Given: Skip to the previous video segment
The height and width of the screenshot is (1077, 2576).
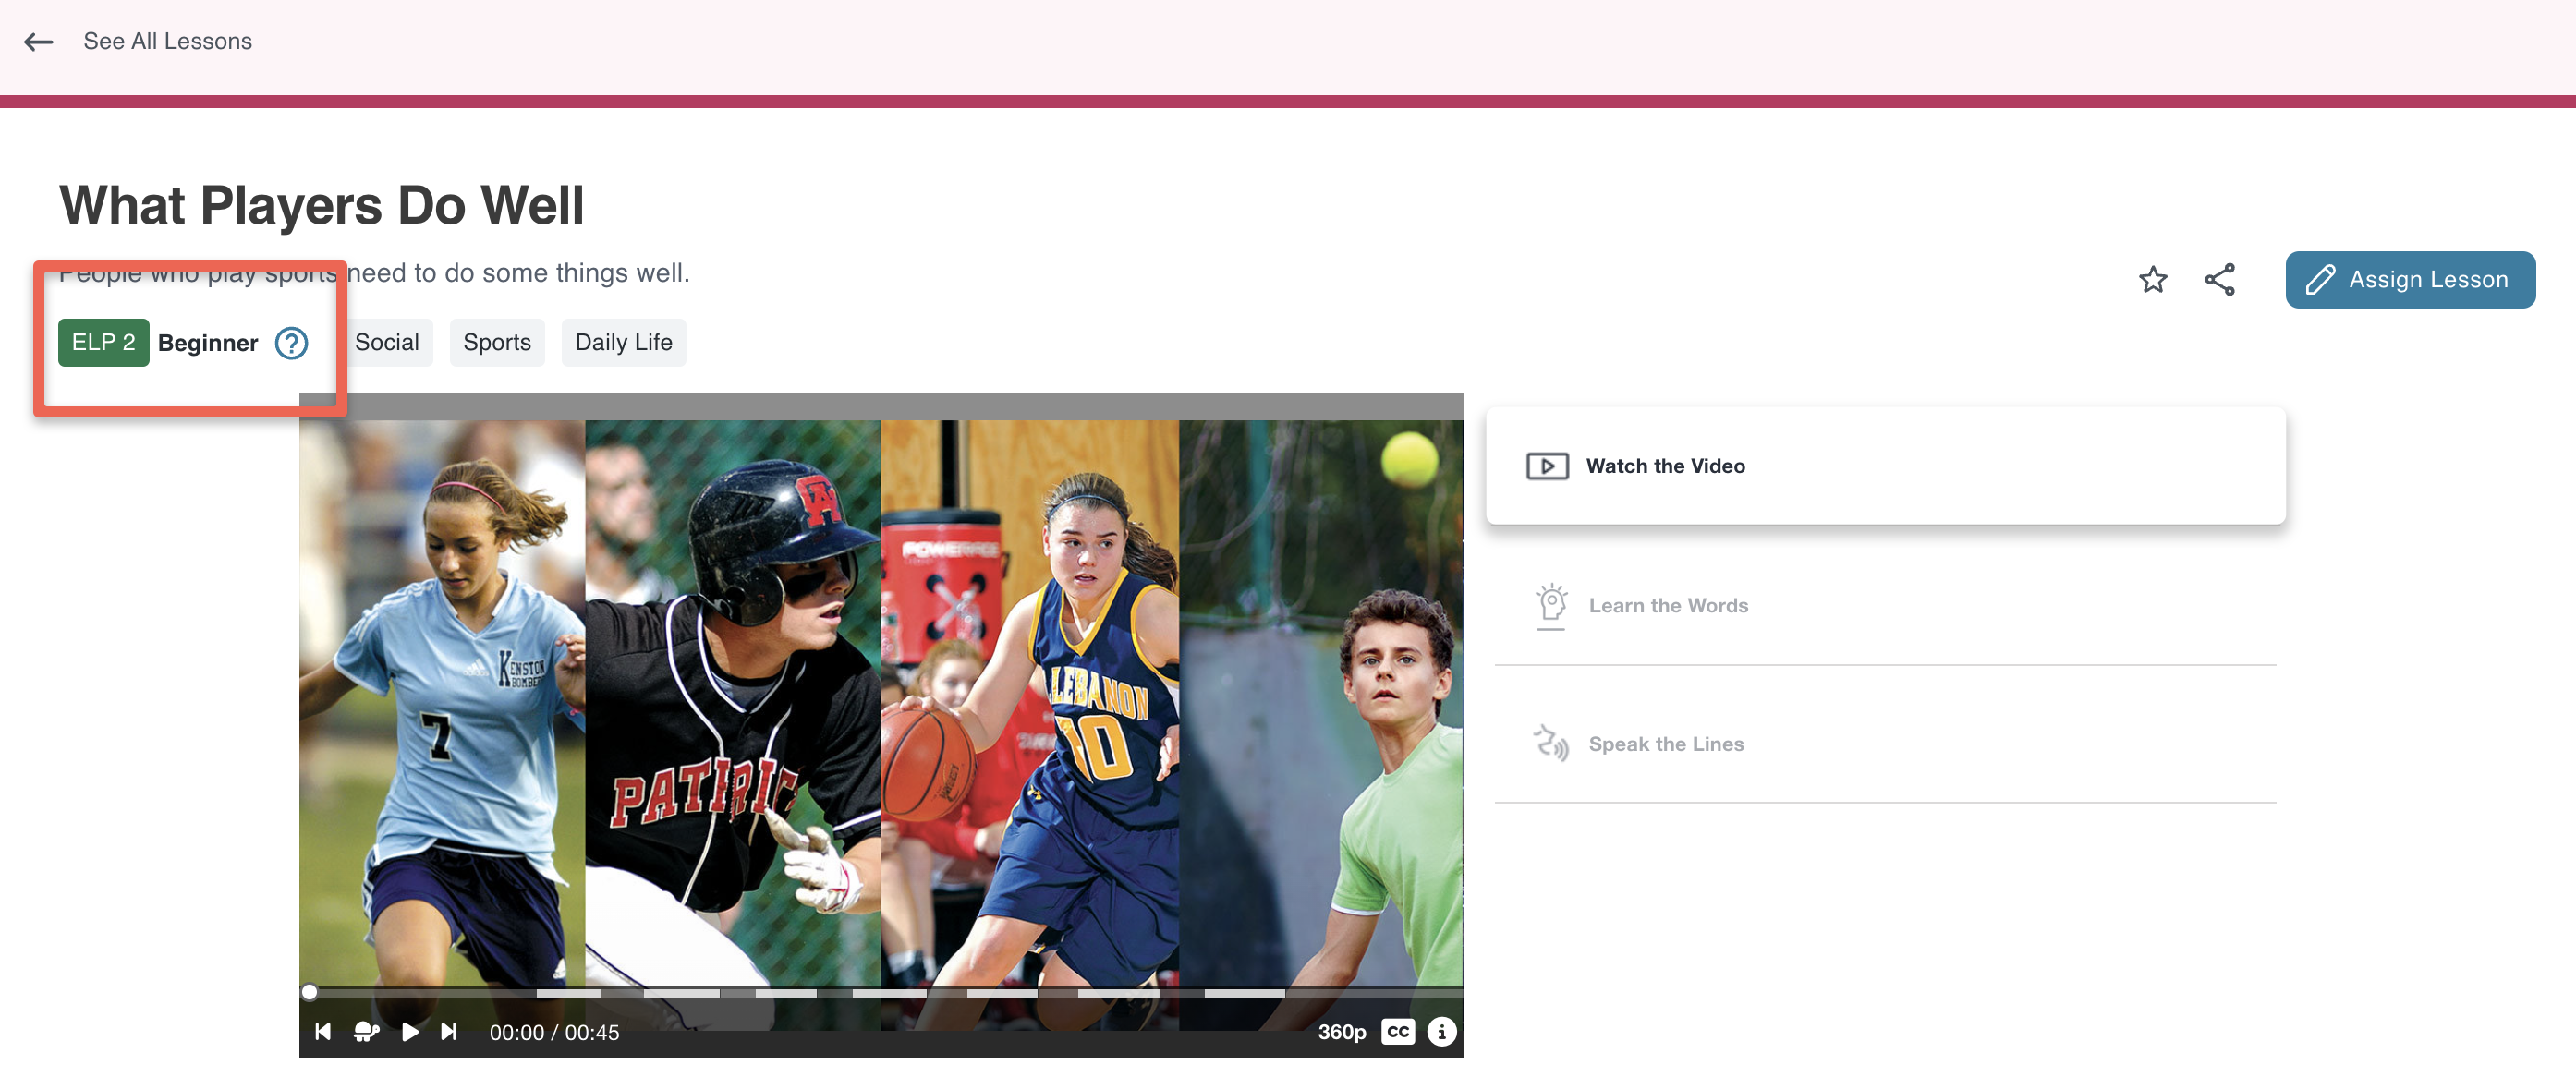Looking at the screenshot, I should click(322, 1031).
